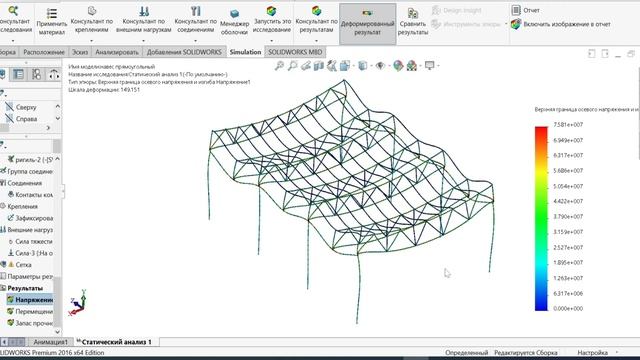Switch to the Simulation tab

coord(245,52)
